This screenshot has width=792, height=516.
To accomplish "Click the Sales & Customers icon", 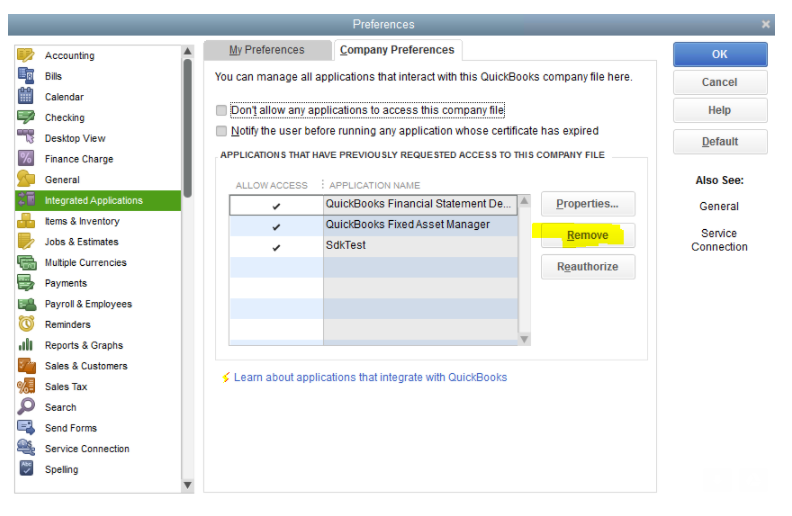I will tap(27, 365).
